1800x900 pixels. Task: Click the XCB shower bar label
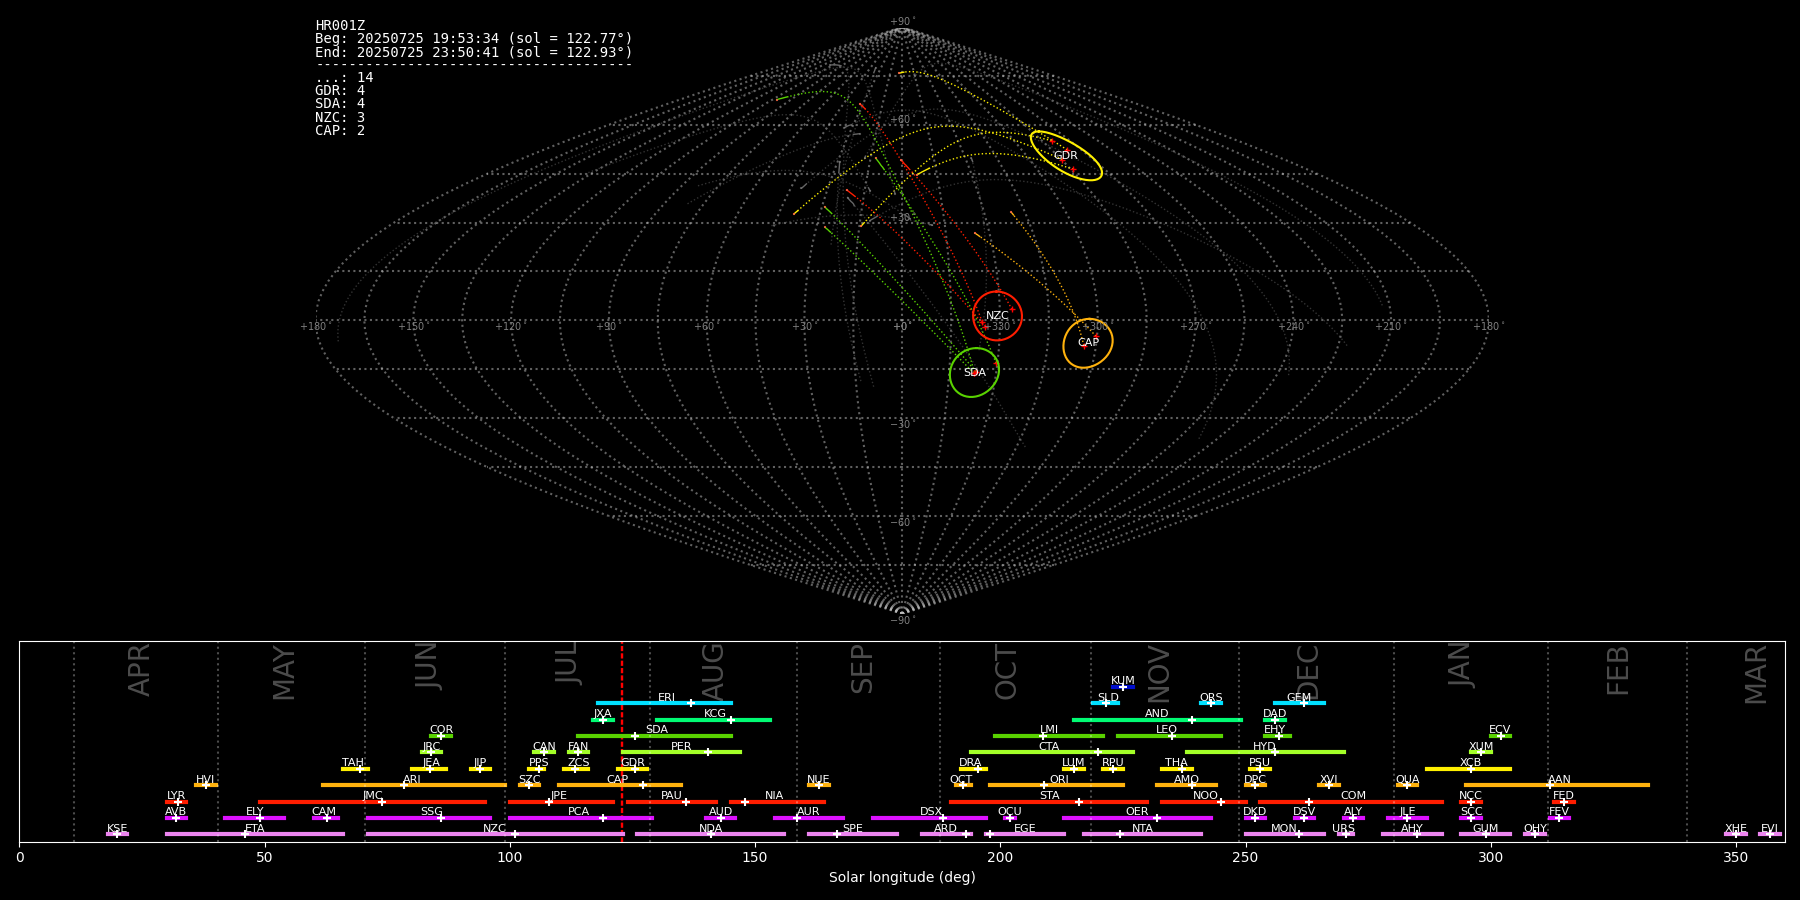point(1471,763)
